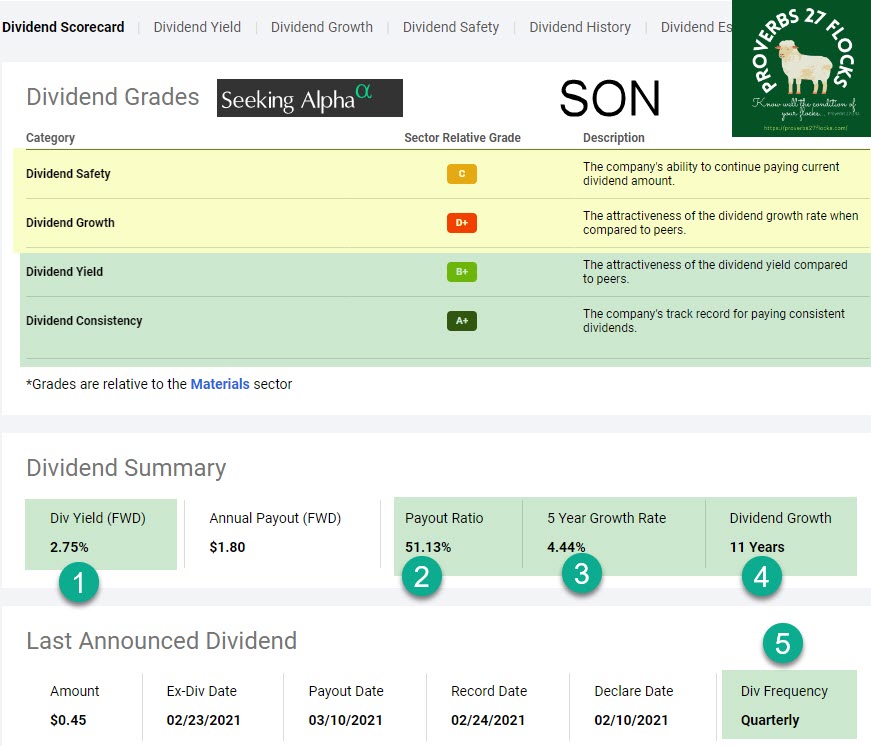Click the green number 5 circle marker
The image size is (871, 746).
[782, 643]
